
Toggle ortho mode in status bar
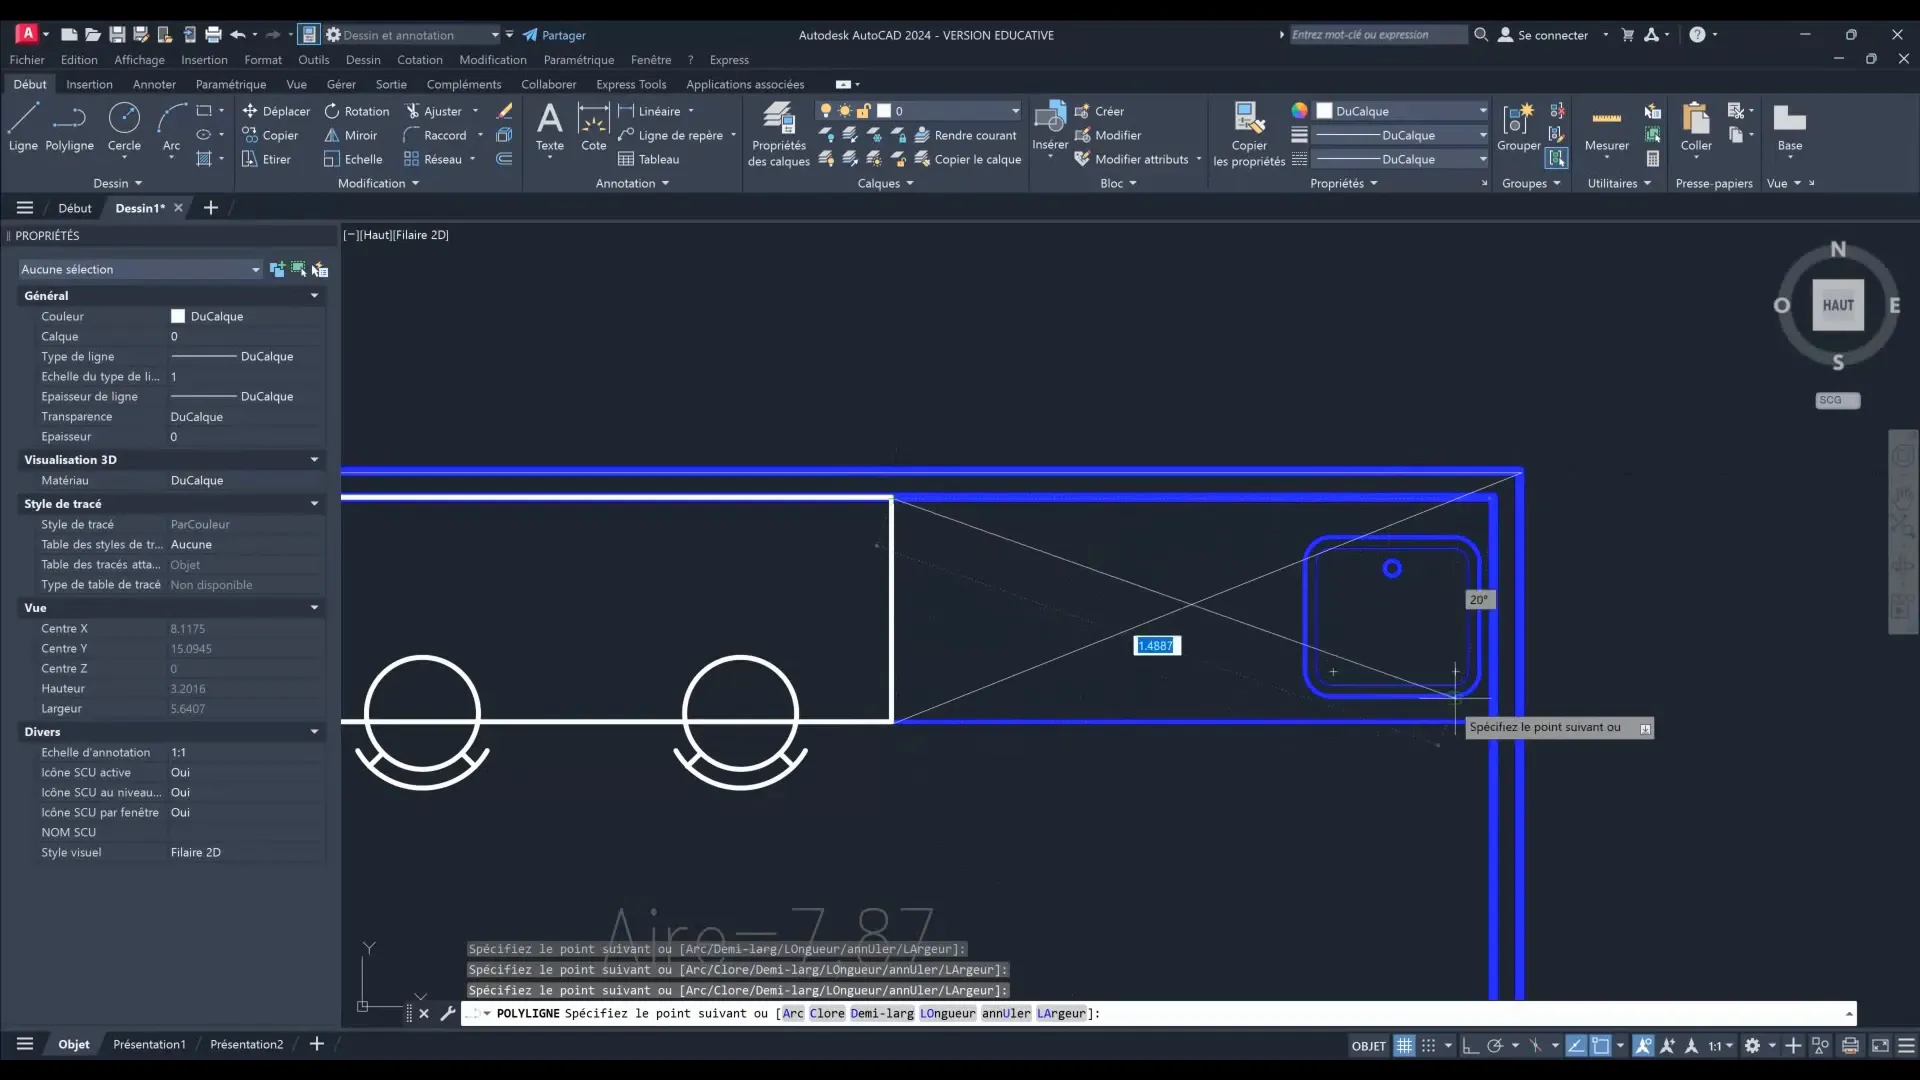pos(1470,1045)
